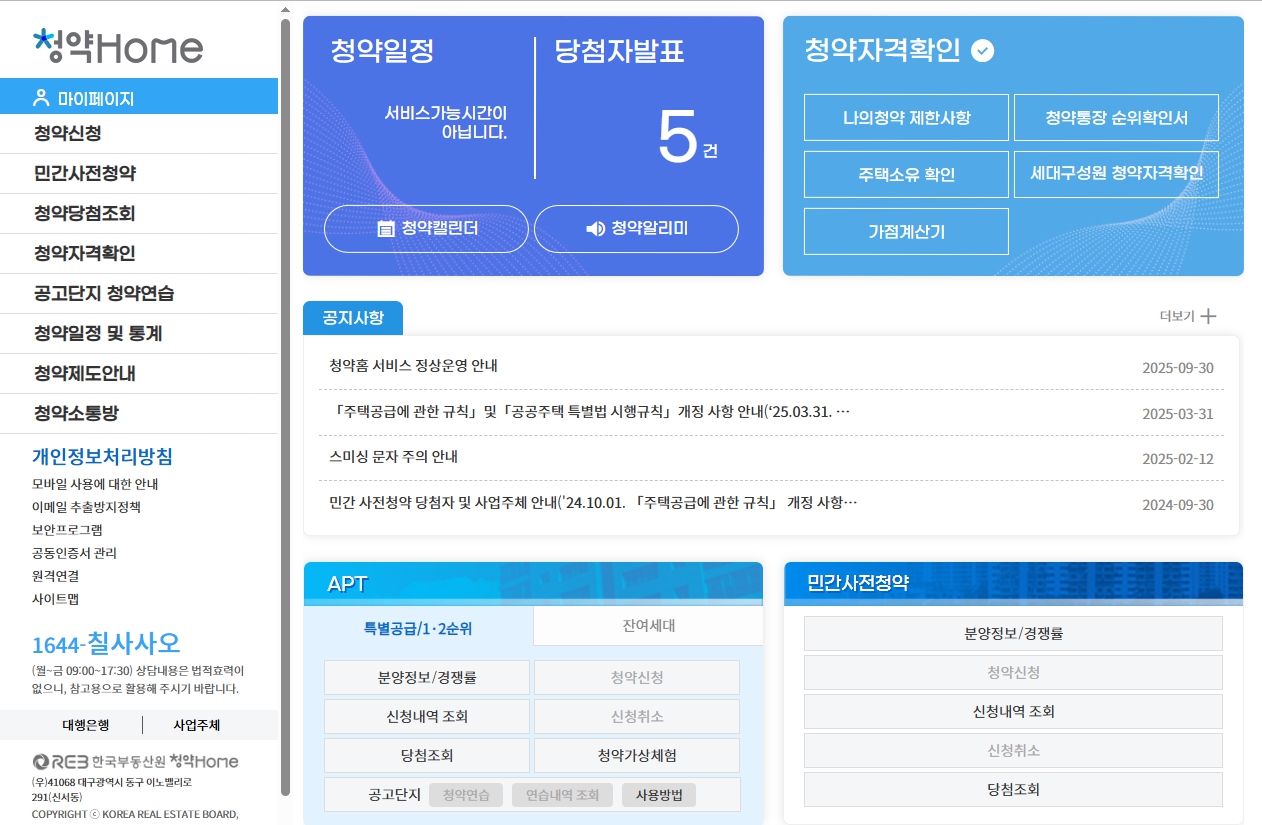Image resolution: width=1262 pixels, height=825 pixels.
Task: Open notice 민간 사전청약 당첨자 및 사업주체 안내
Action: [593, 502]
